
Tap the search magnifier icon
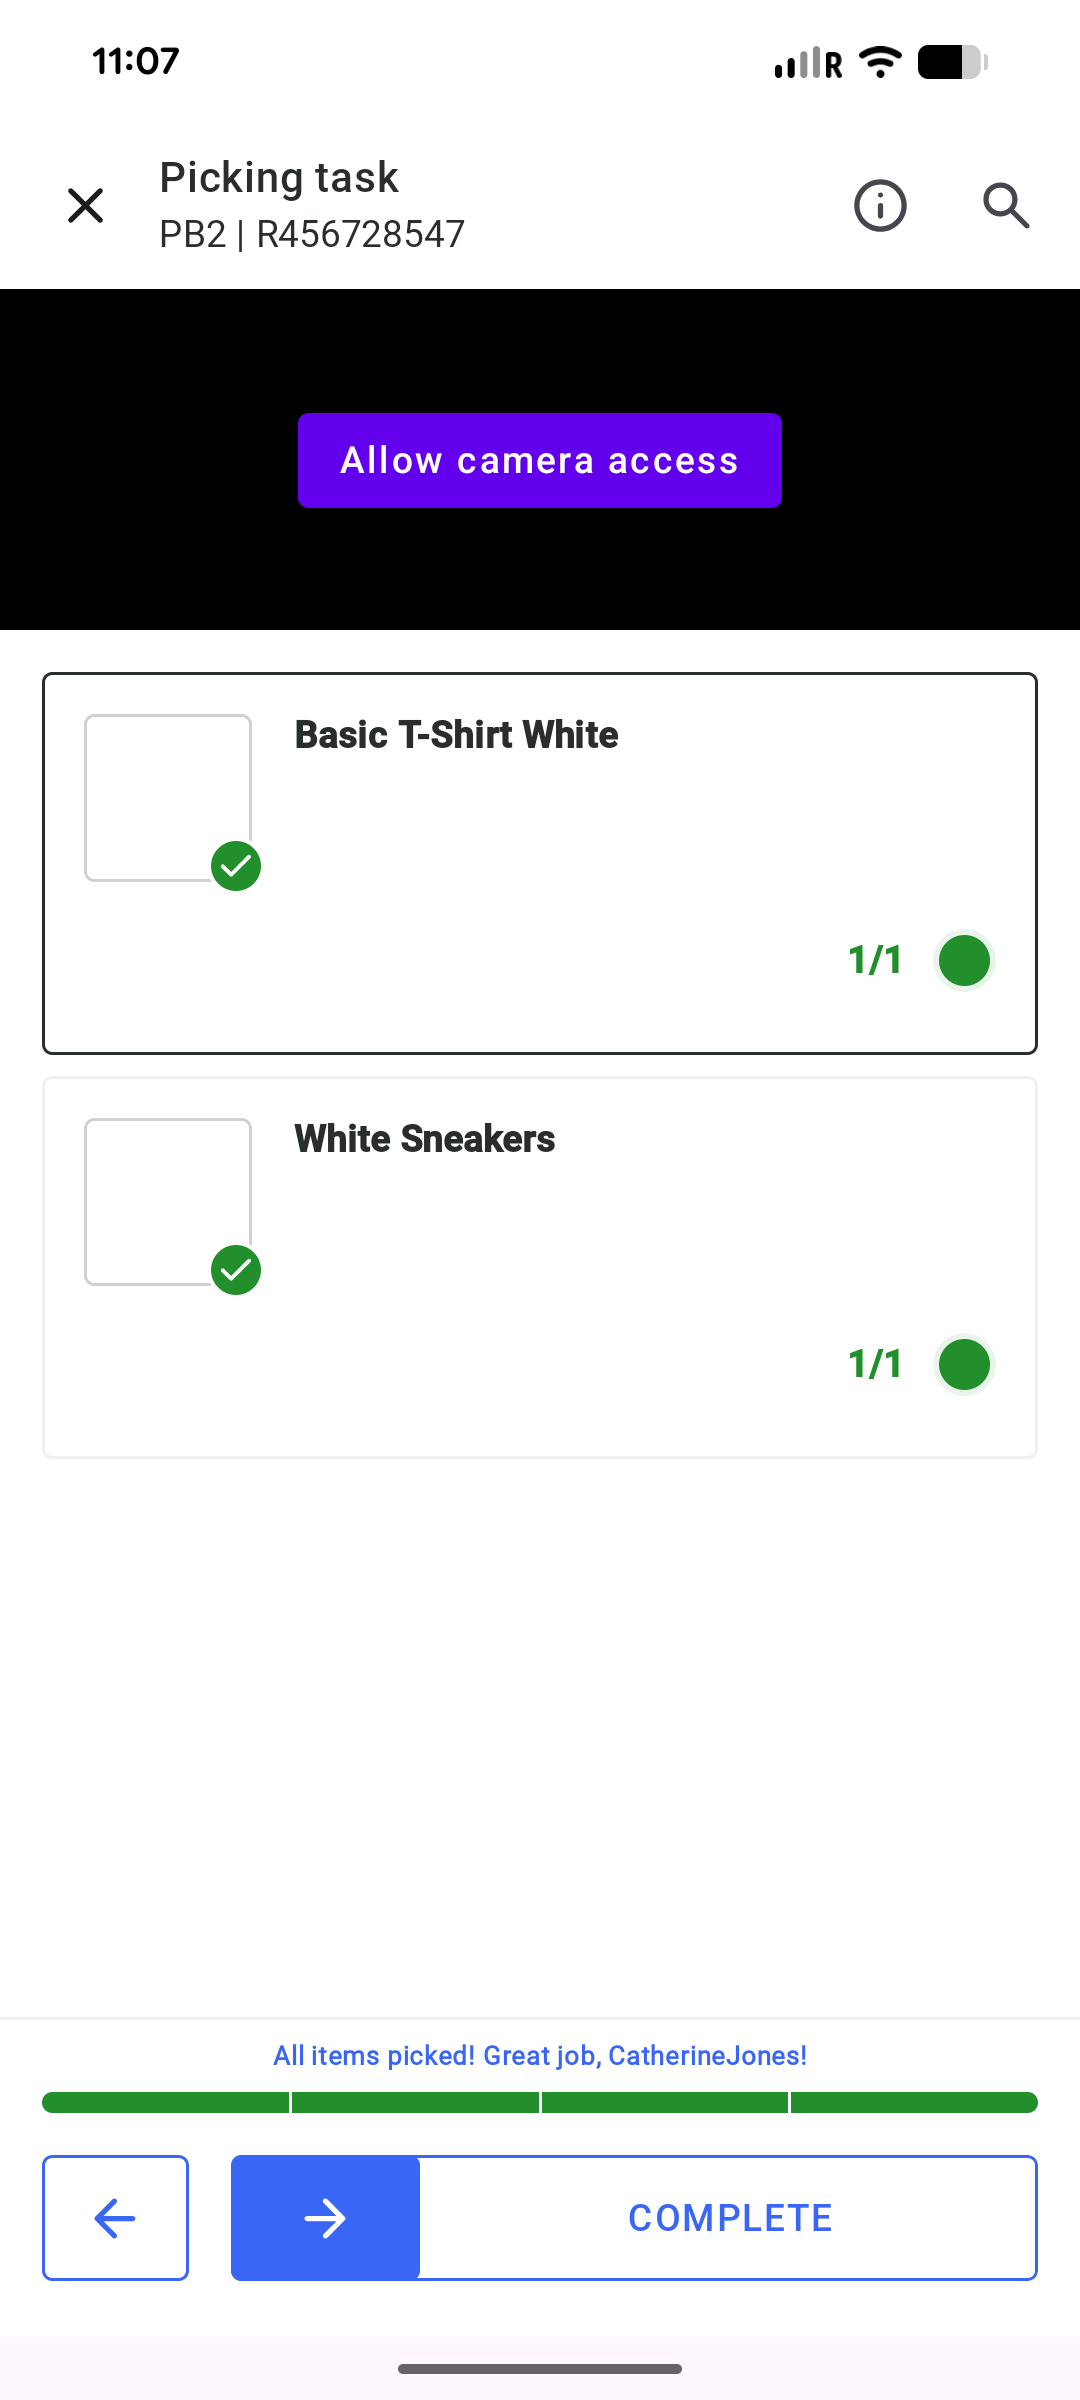click(1005, 206)
